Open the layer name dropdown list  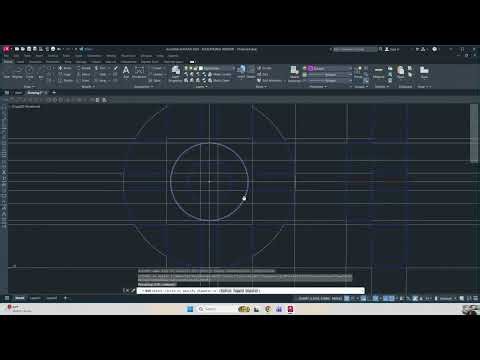tap(217, 68)
